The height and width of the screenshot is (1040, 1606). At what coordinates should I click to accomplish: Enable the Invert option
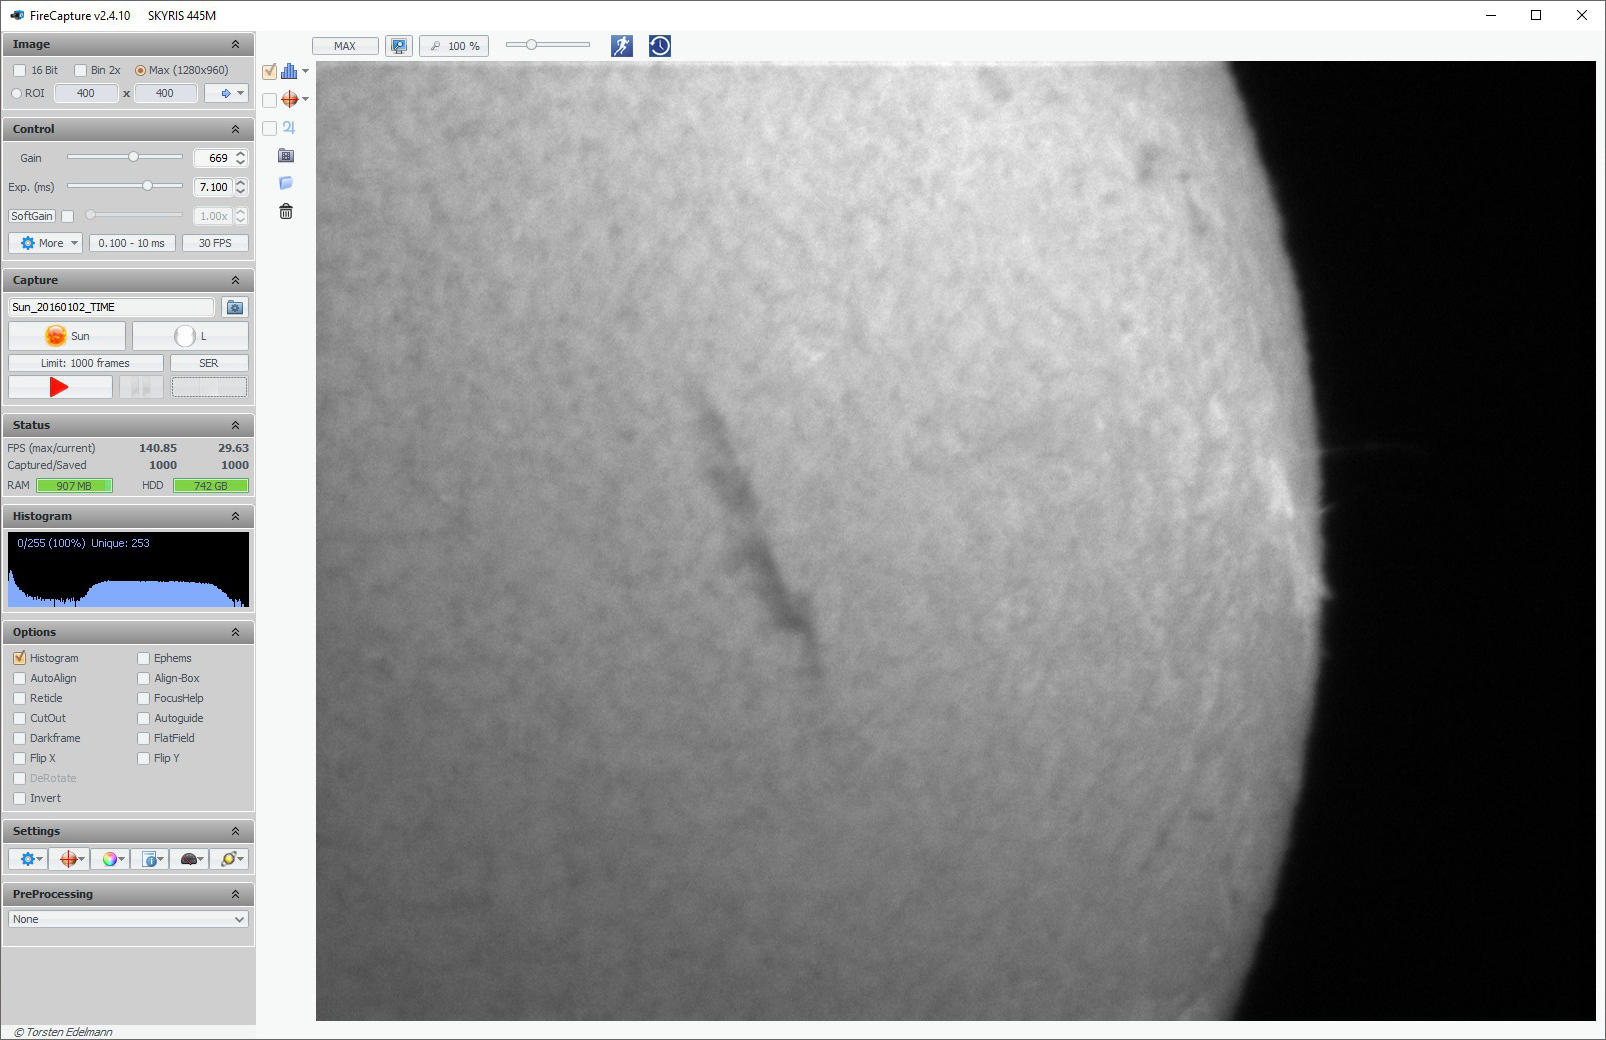[x=20, y=798]
